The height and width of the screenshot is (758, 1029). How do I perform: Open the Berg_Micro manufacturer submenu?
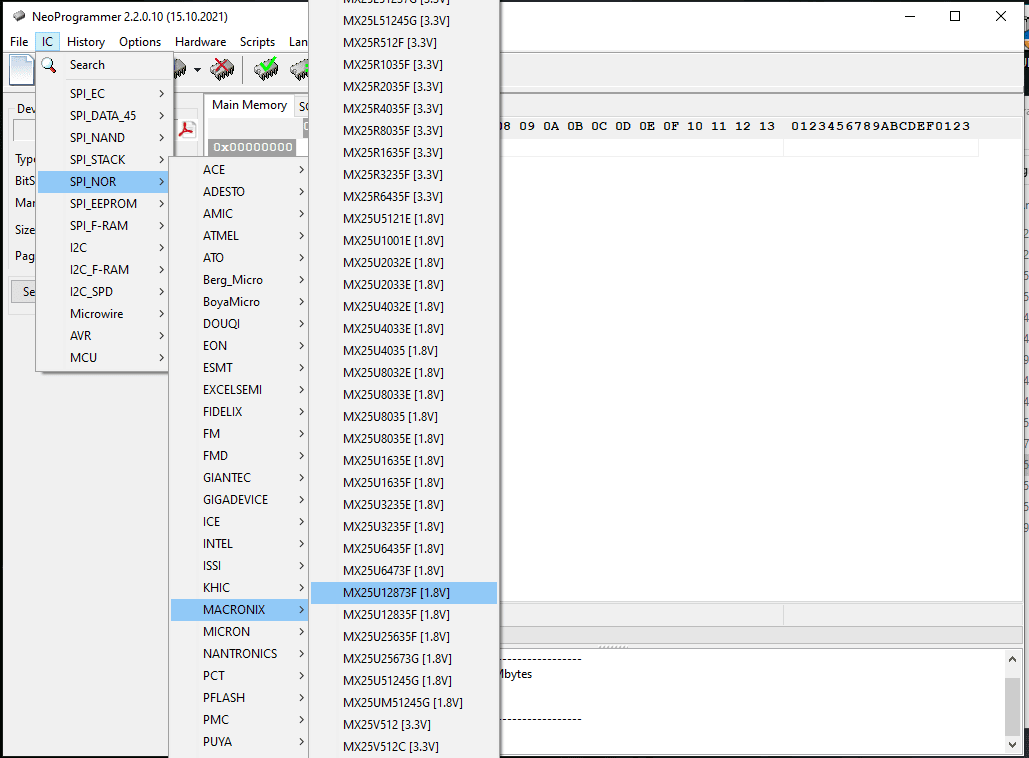coord(240,280)
